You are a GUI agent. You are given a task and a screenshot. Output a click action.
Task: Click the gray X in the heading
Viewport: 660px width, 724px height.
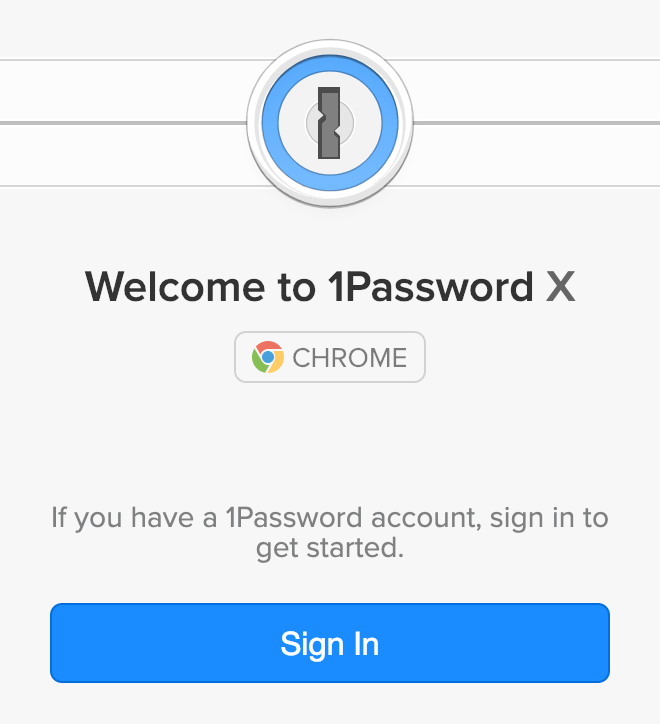[561, 287]
